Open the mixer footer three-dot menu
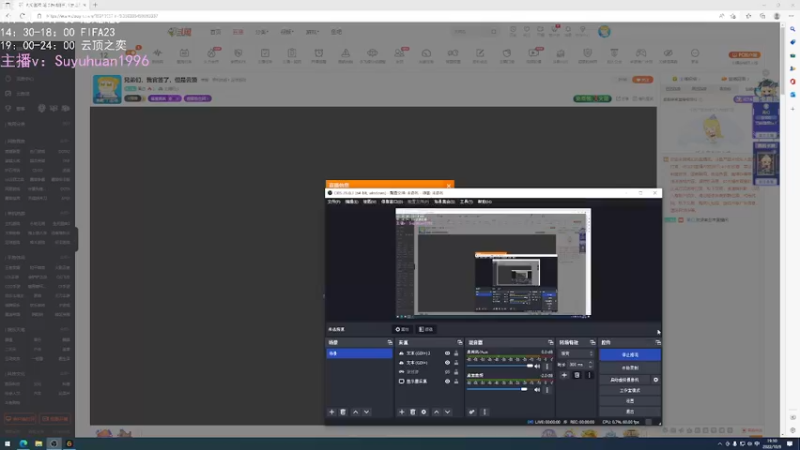 tap(485, 412)
